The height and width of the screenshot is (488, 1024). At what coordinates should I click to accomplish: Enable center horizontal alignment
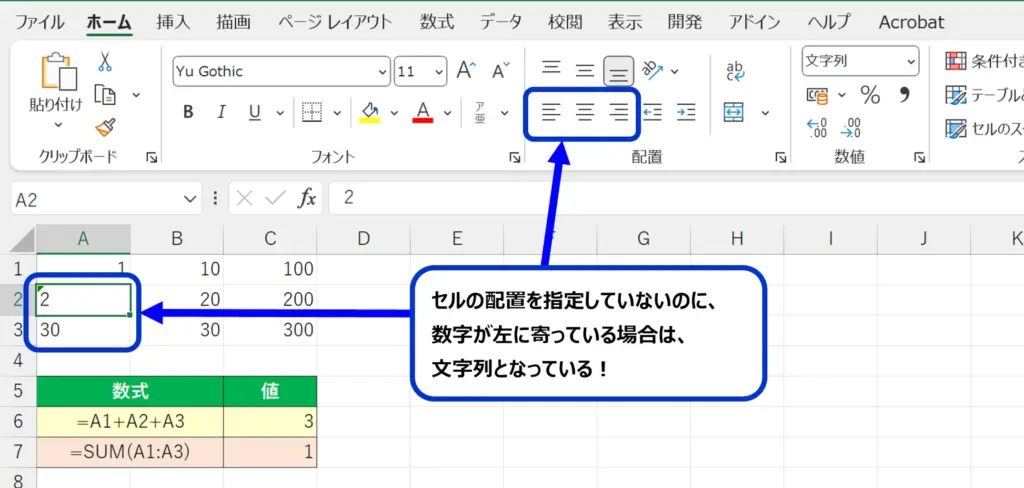pos(585,112)
